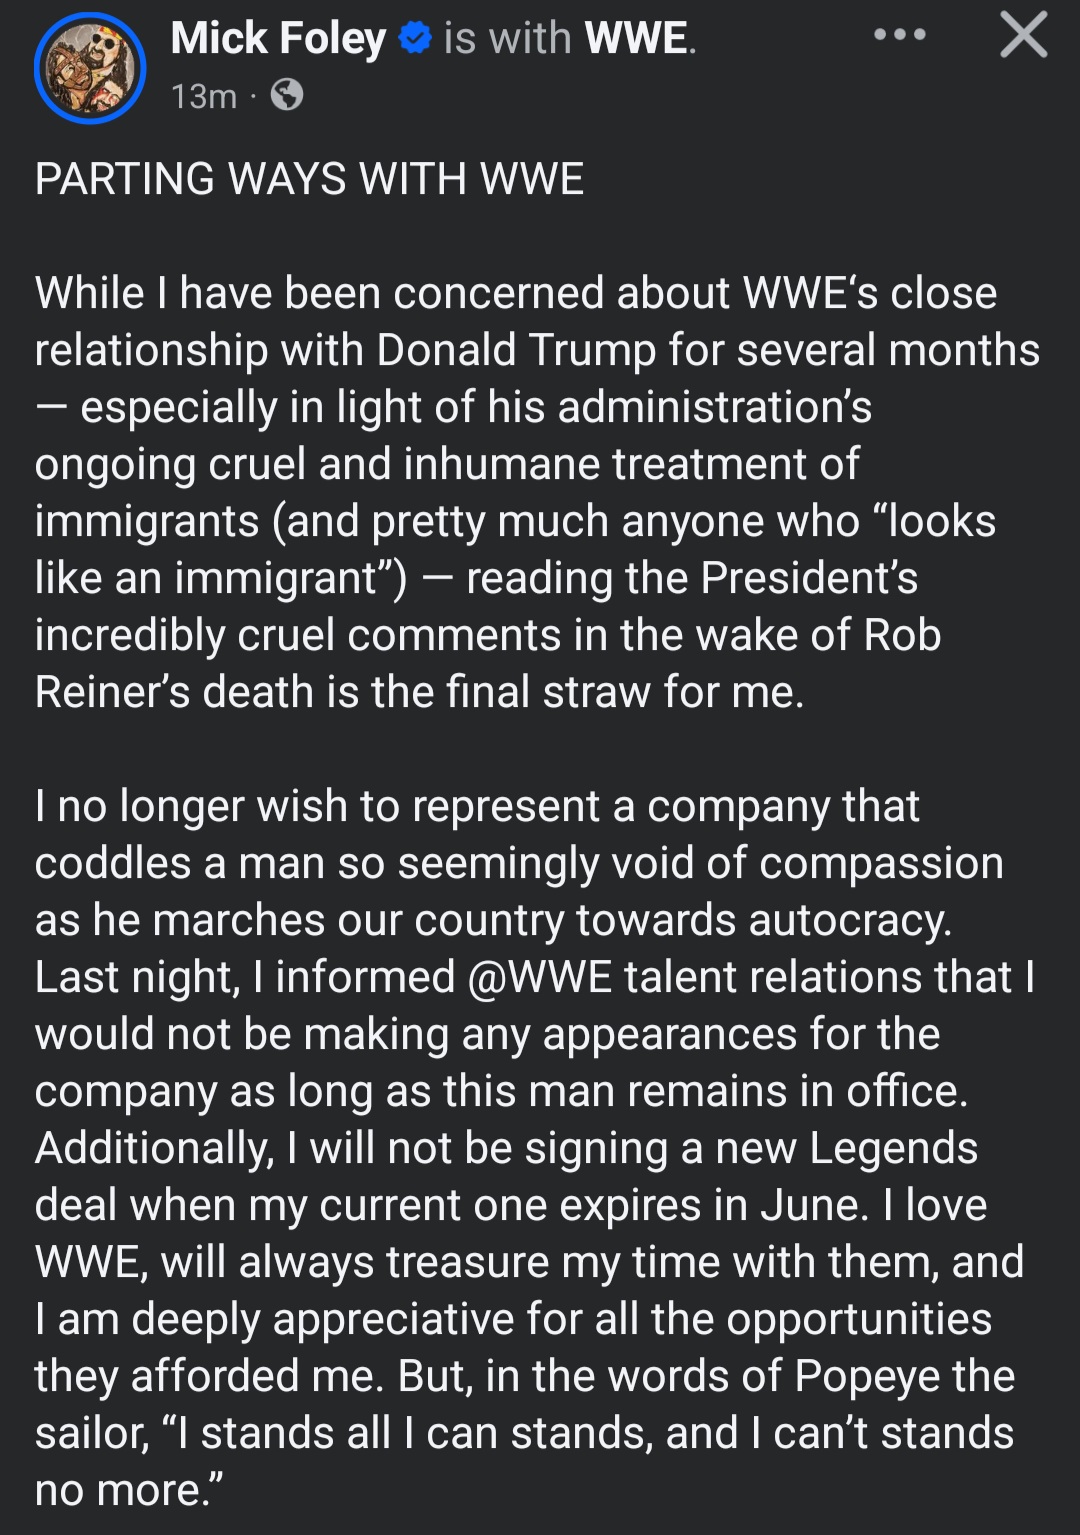Click the globe public privacy icon
Viewport: 1080px width, 1535px height.
pyautogui.click(x=287, y=95)
